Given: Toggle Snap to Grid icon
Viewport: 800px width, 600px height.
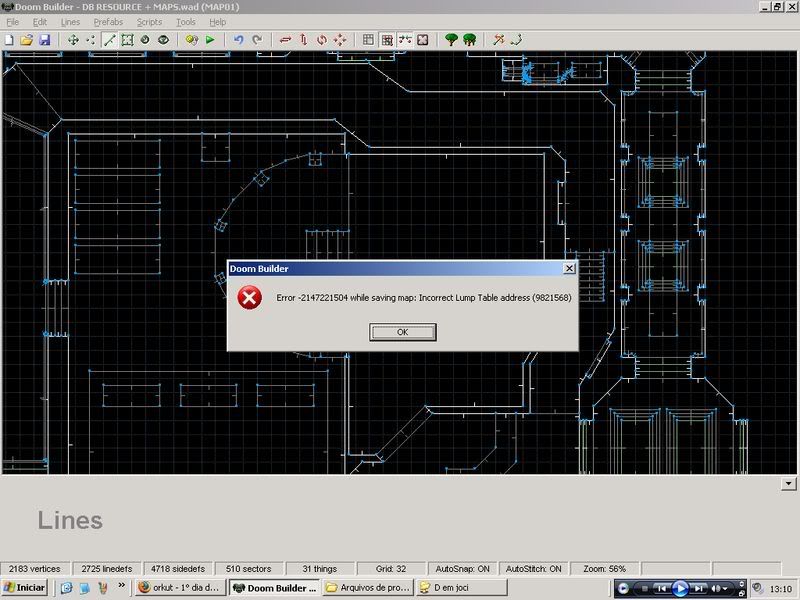Looking at the screenshot, I should (x=387, y=40).
